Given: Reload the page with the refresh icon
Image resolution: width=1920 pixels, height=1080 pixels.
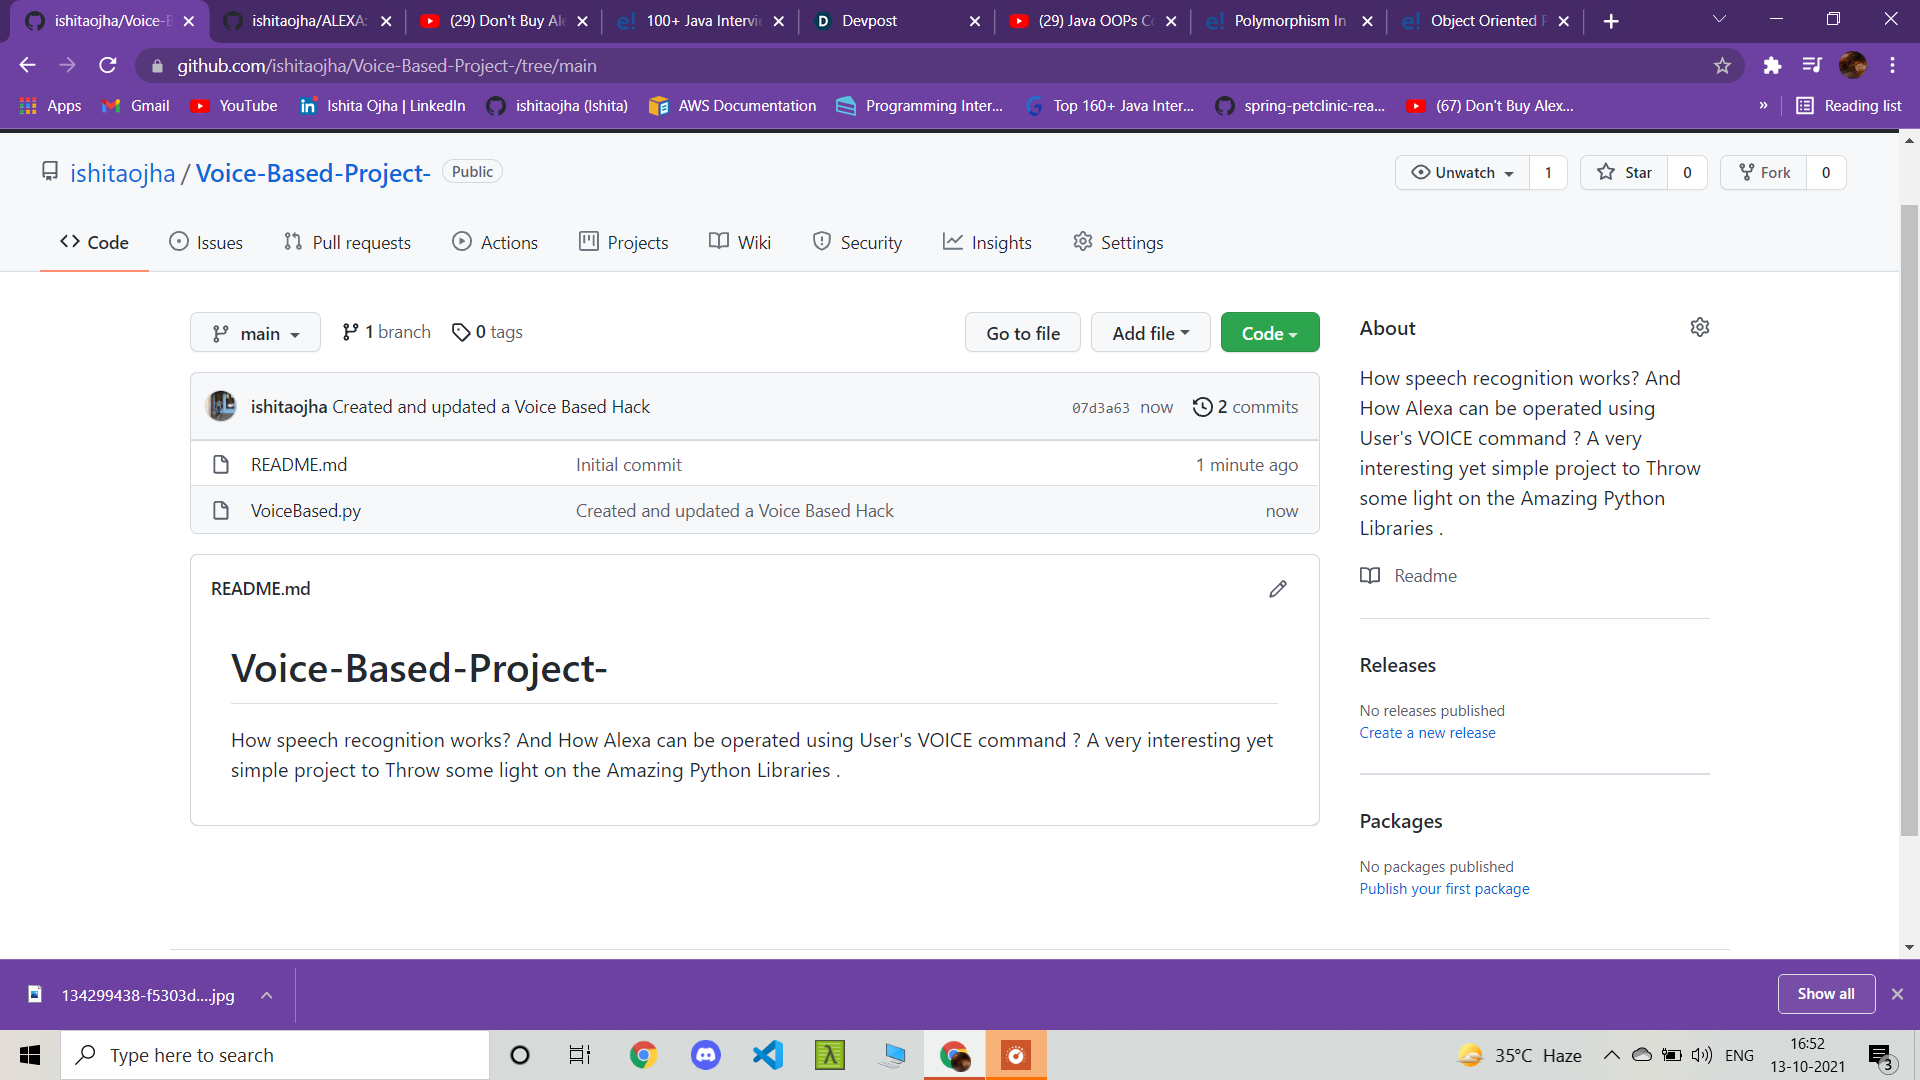Looking at the screenshot, I should (108, 66).
